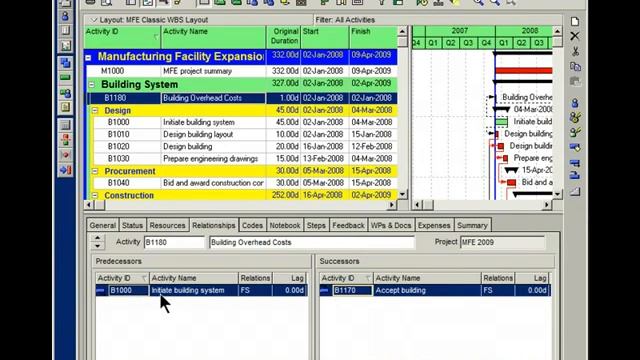Click the Start column header
Viewport: 640px width, 360px height.
[324, 37]
